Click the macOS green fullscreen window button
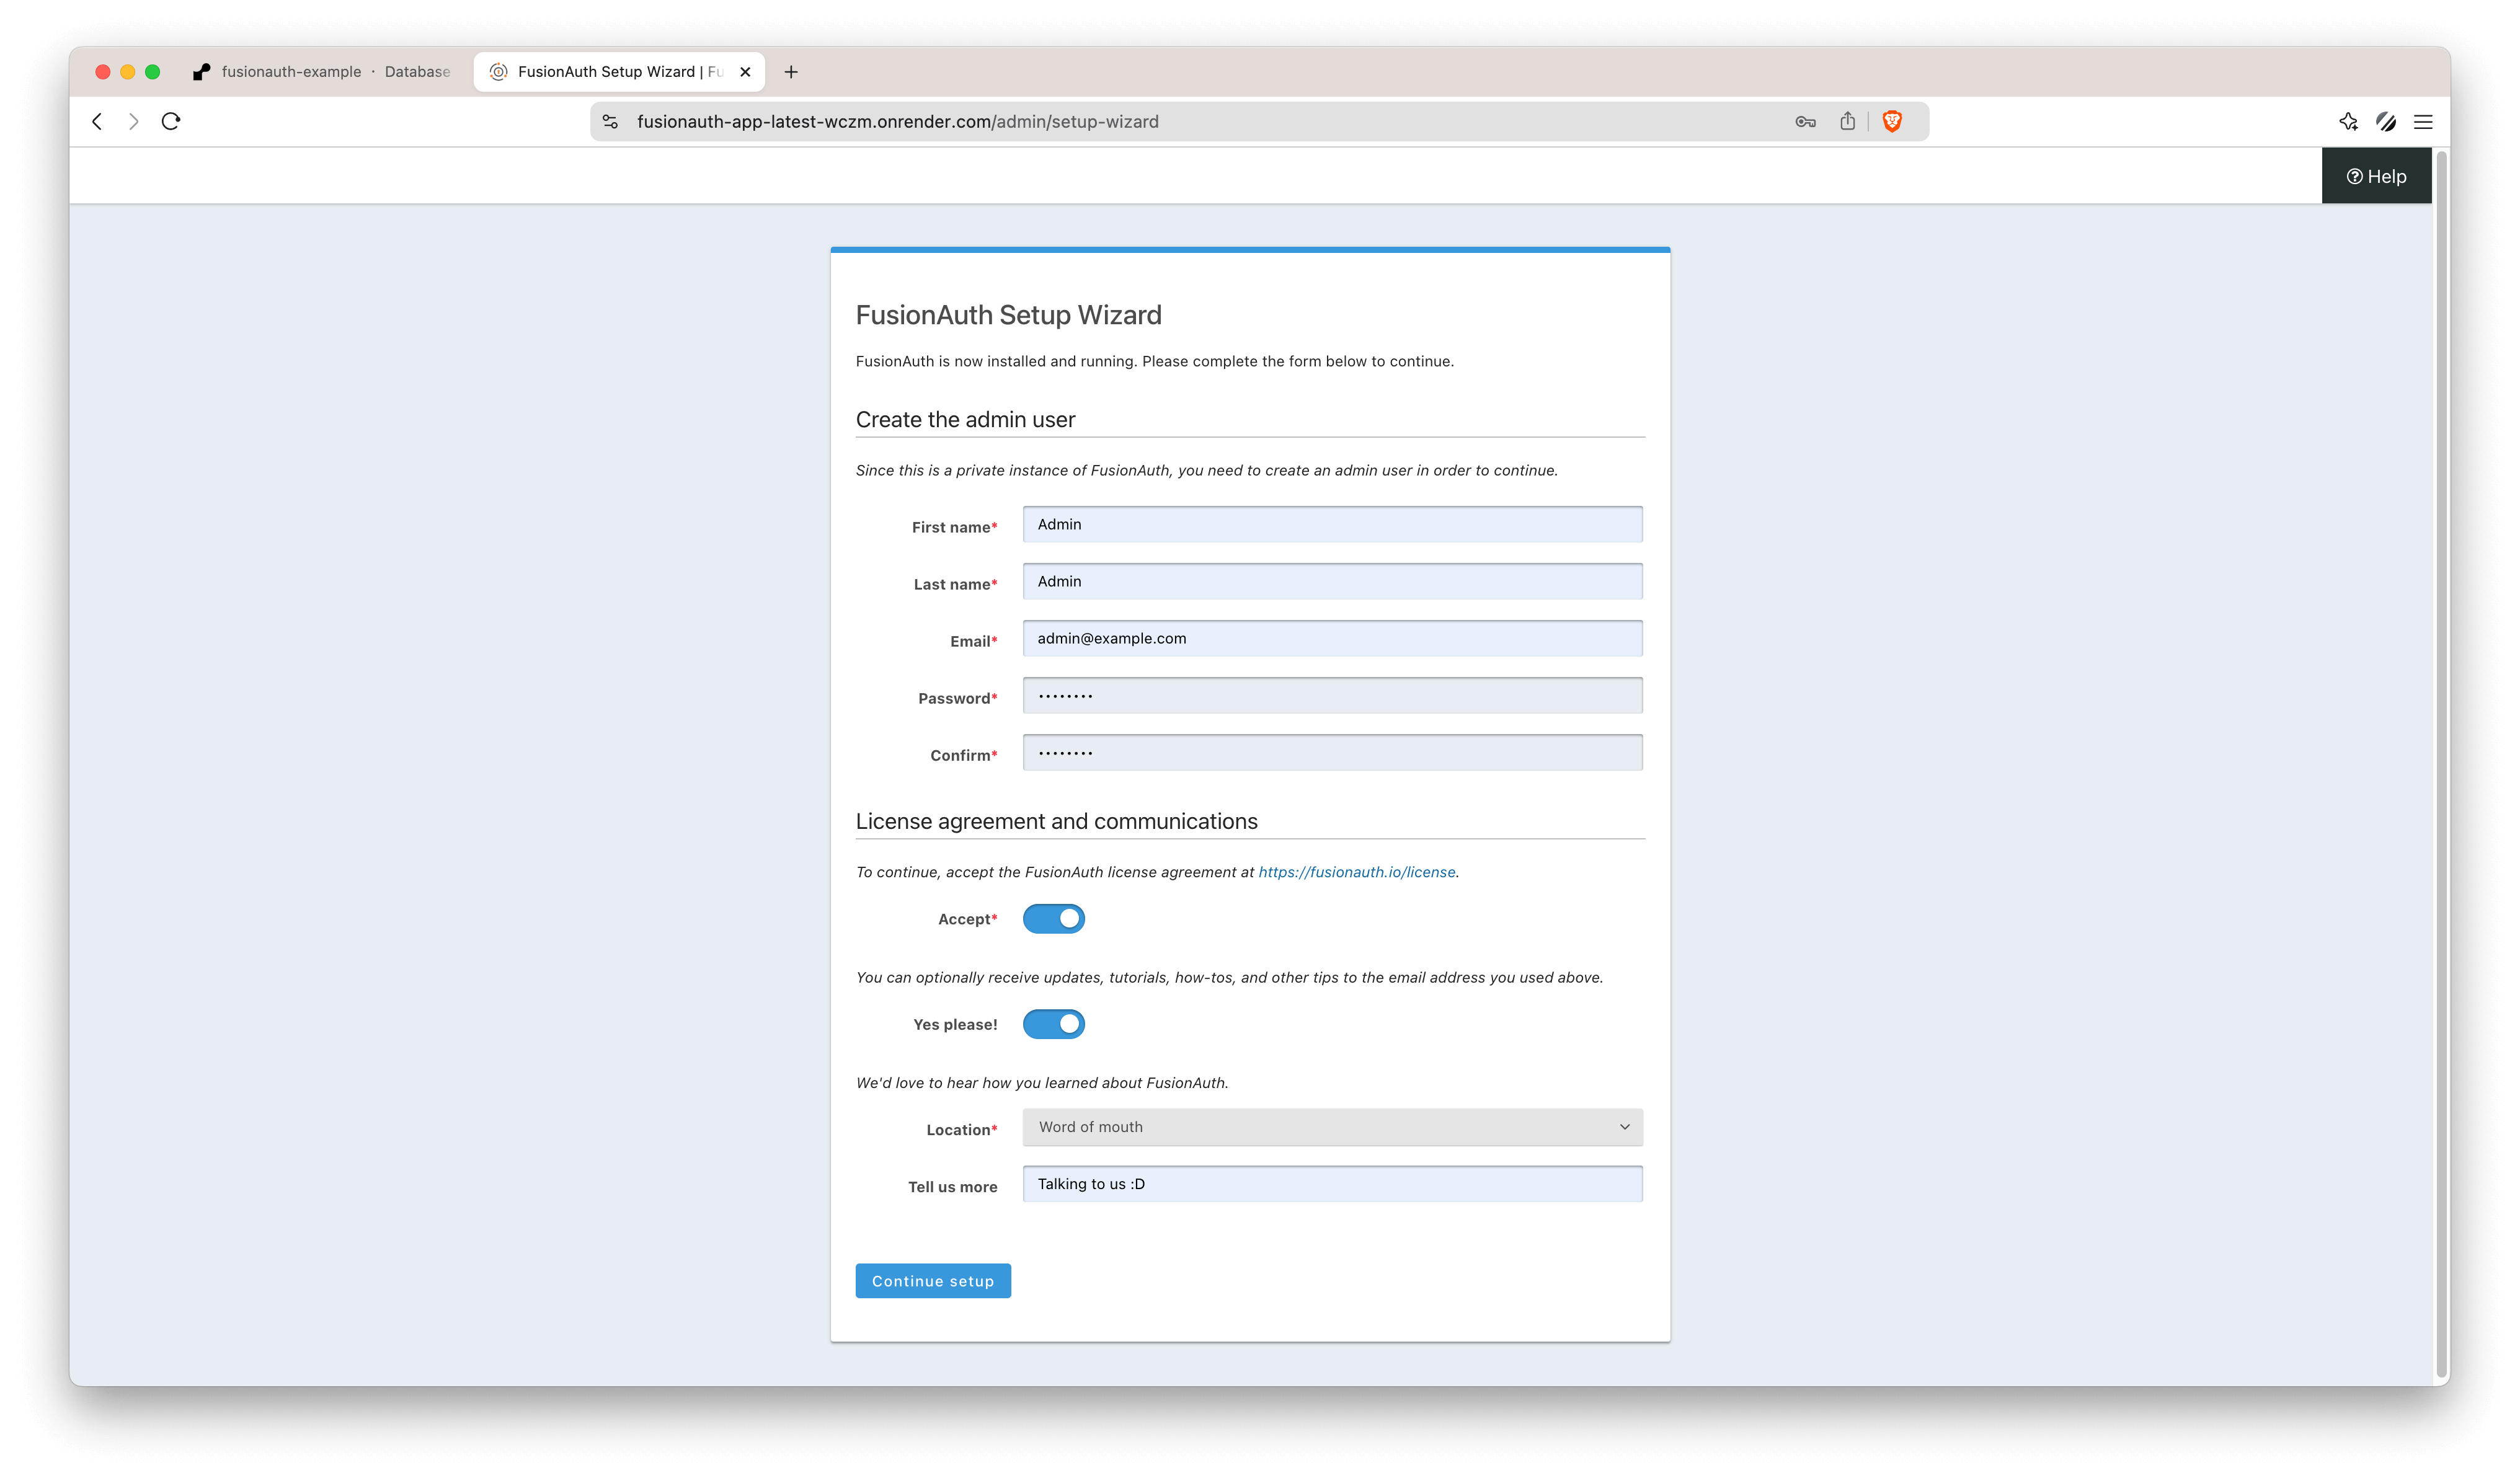Screen dimensions: 2520x1478 [152, 72]
